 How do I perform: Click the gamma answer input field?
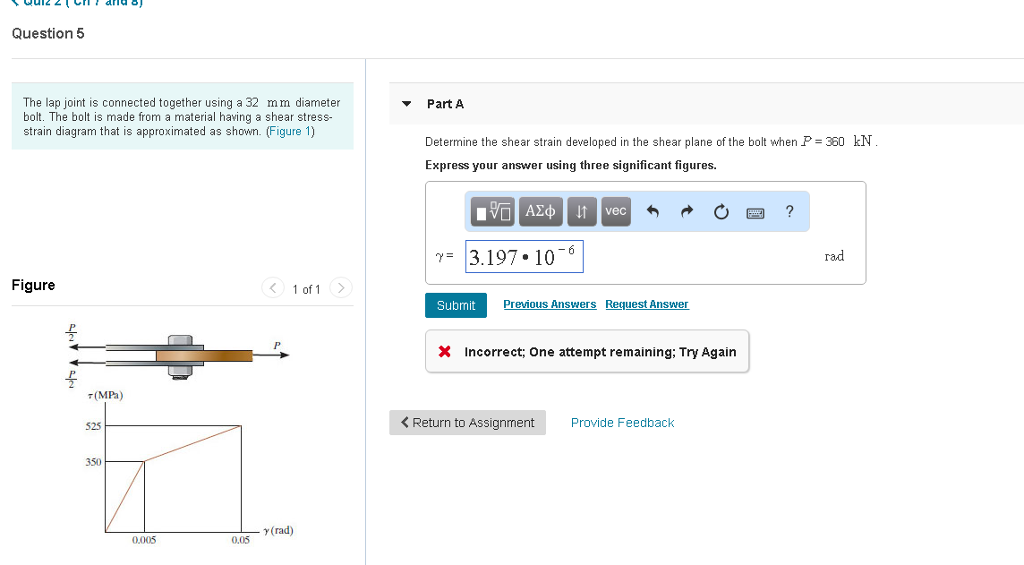[x=524, y=257]
